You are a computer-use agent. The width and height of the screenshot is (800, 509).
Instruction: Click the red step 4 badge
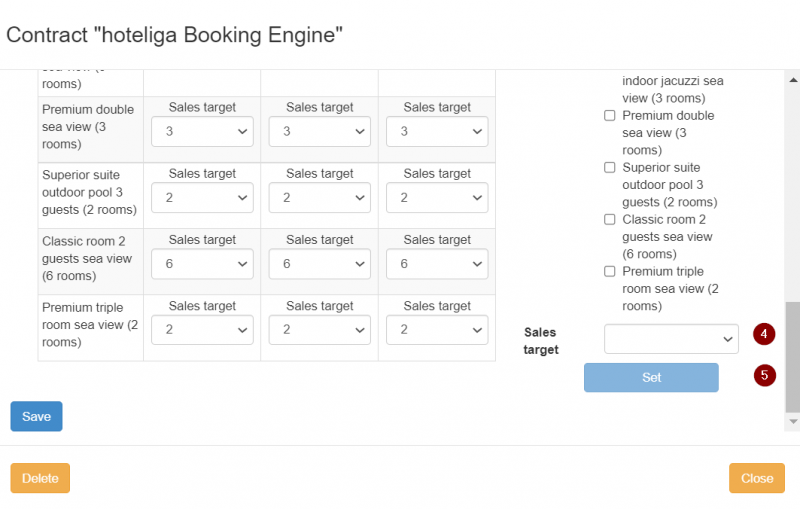coord(764,334)
